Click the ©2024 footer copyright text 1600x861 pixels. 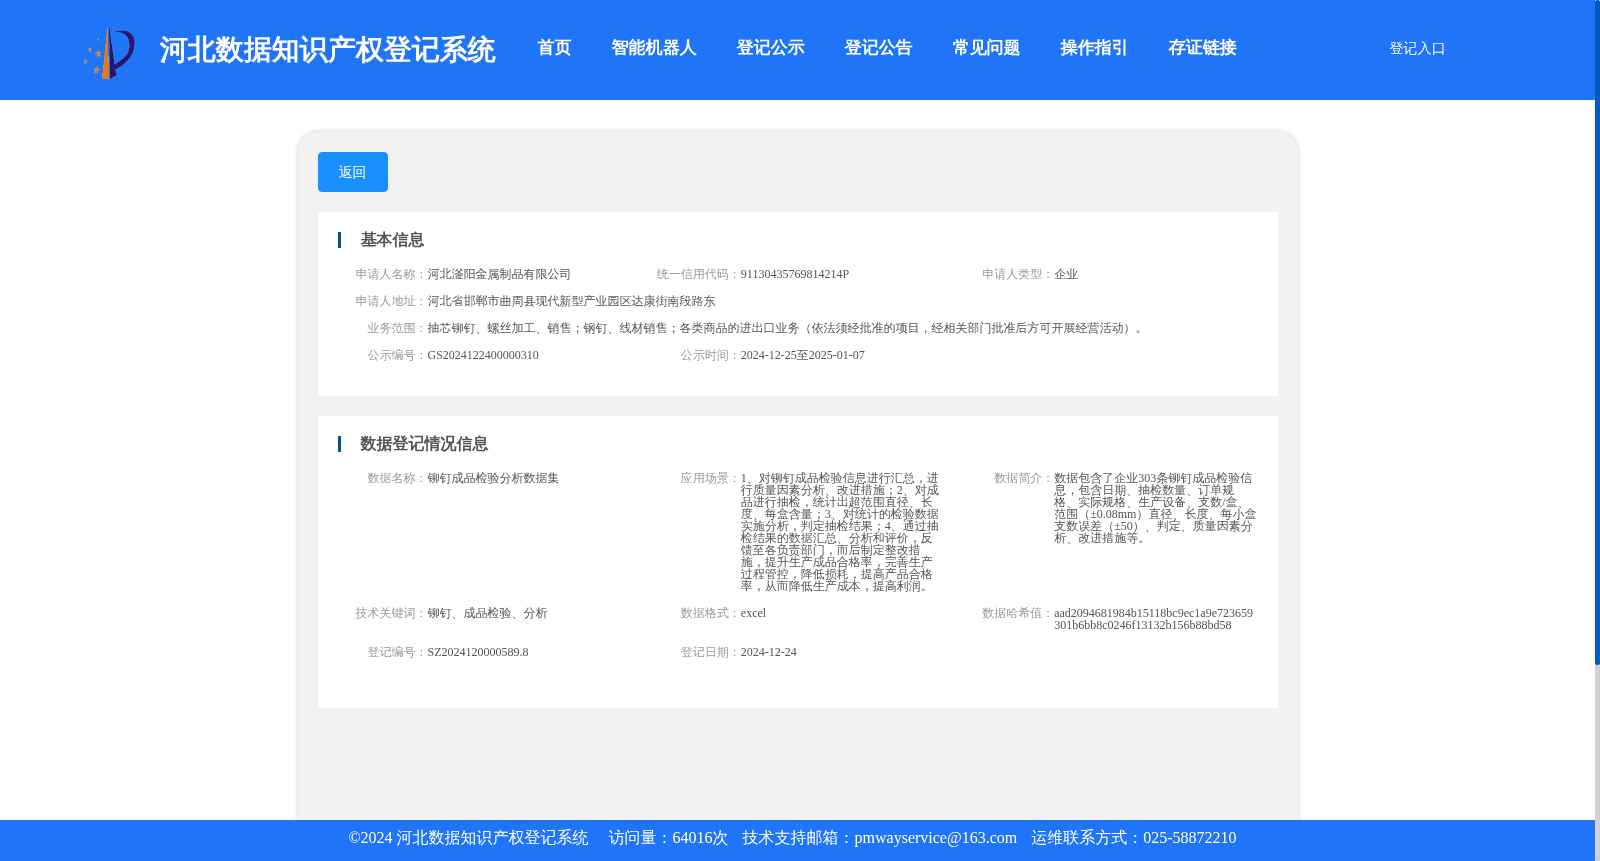(x=468, y=838)
